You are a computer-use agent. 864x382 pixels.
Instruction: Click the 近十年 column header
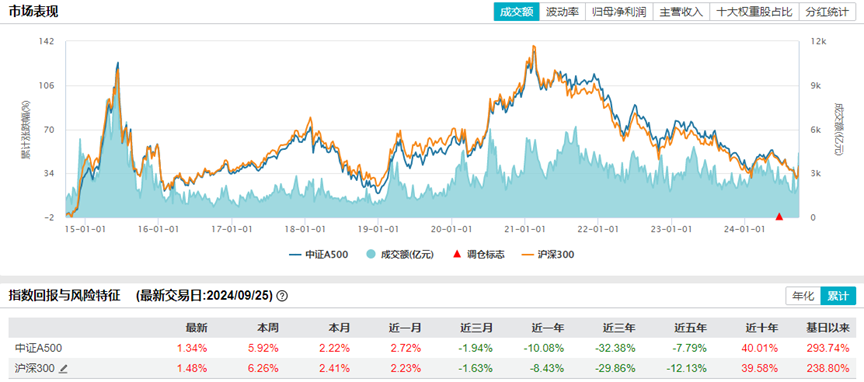762,328
